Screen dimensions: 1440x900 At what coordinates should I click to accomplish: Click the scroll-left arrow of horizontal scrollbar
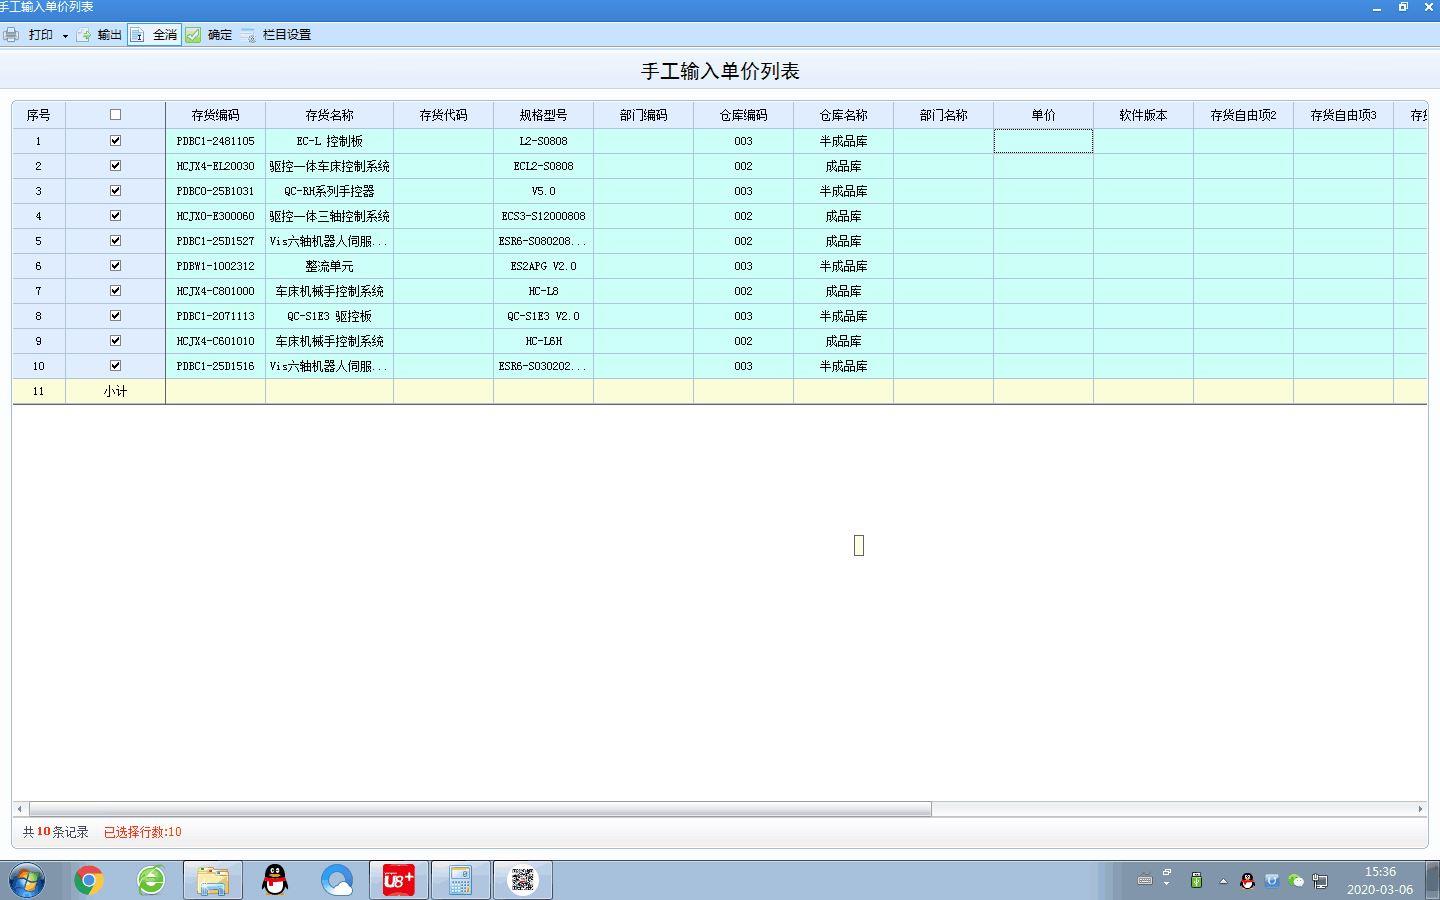[x=19, y=808]
